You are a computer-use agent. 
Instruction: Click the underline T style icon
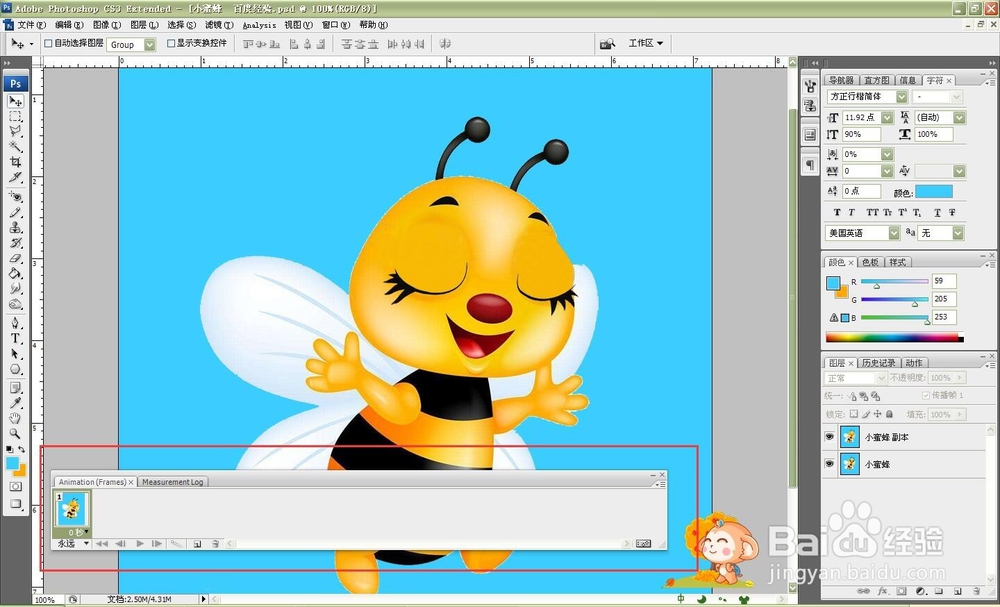click(x=937, y=212)
